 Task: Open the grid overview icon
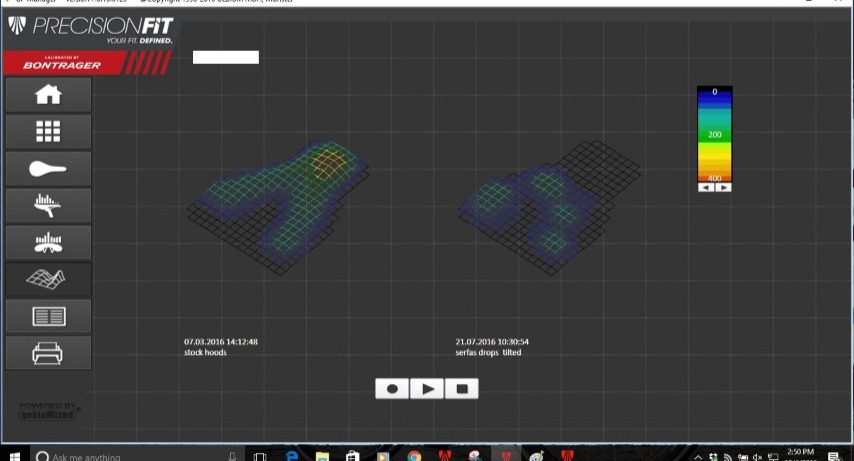[x=48, y=132]
